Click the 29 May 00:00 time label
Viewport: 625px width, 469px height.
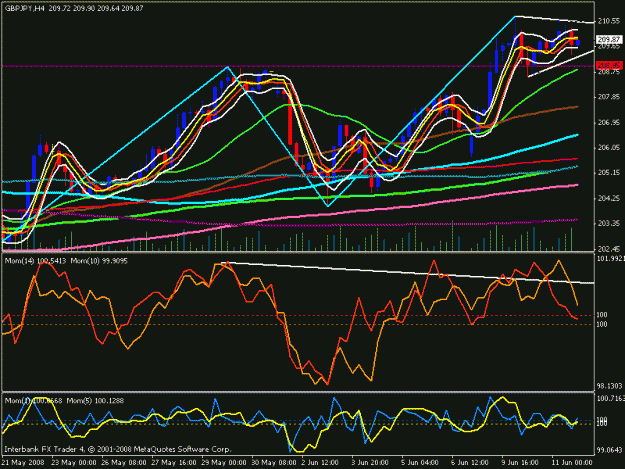pos(224,463)
